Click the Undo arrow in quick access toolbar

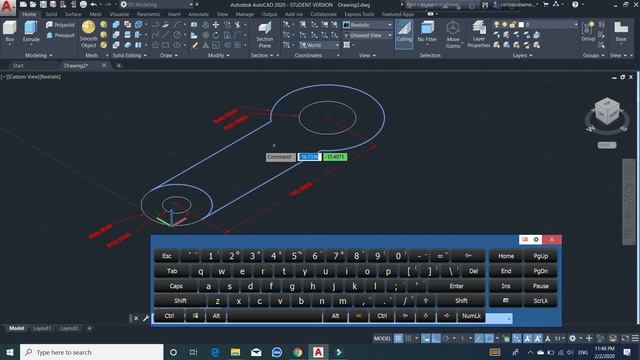[93, 4]
